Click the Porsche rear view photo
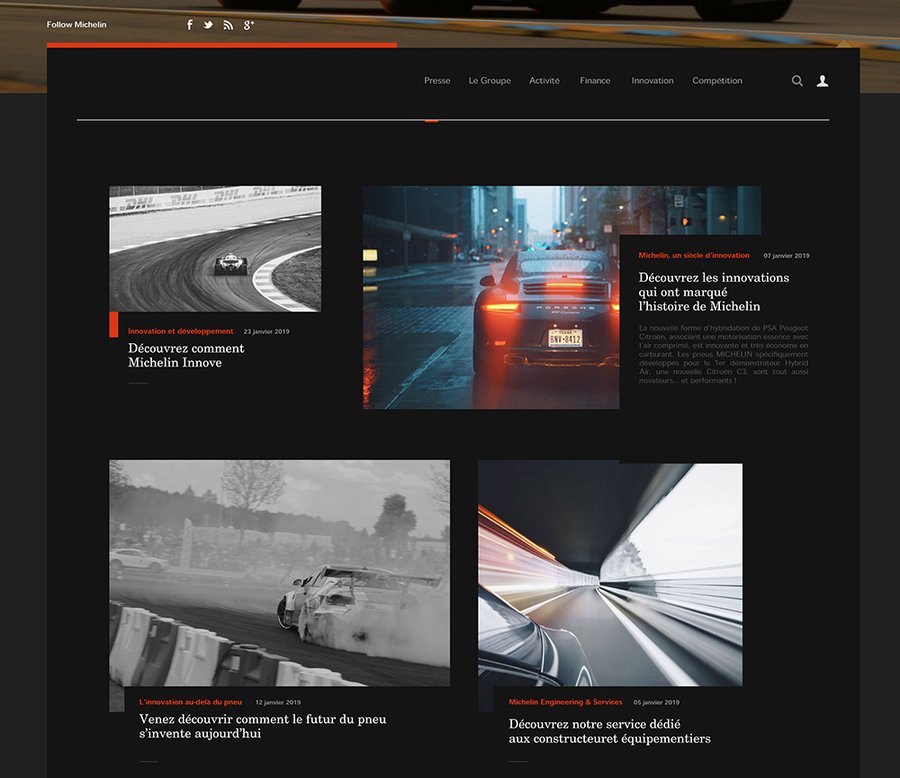The image size is (900, 778). [x=490, y=297]
